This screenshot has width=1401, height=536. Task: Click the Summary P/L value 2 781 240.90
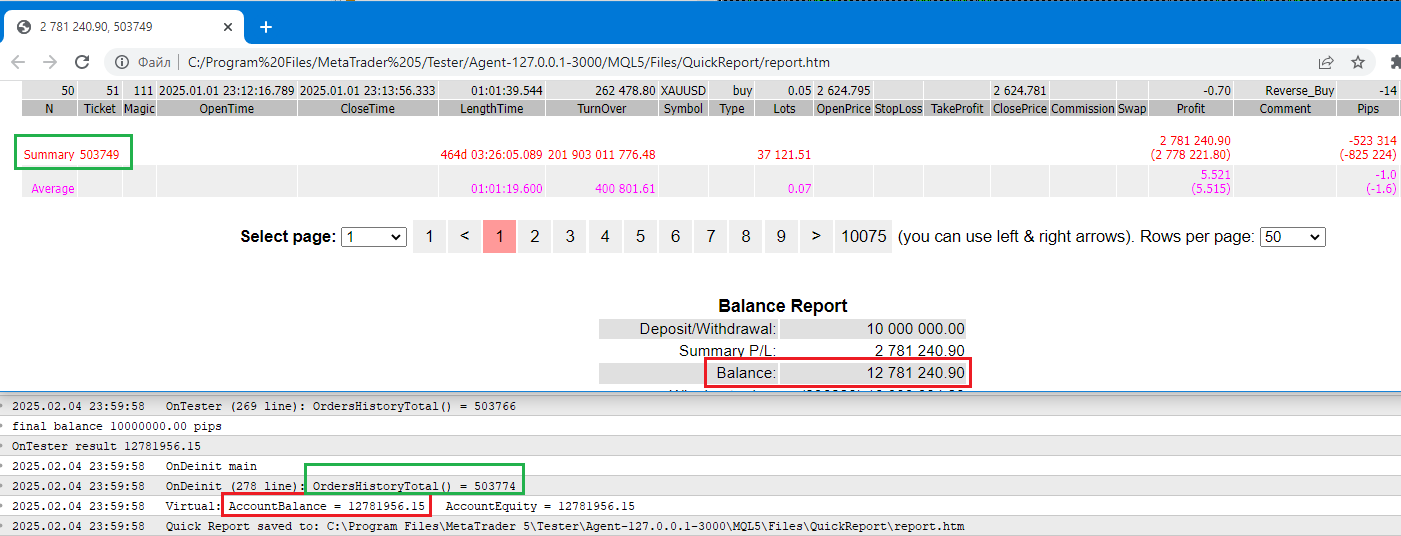tap(920, 351)
